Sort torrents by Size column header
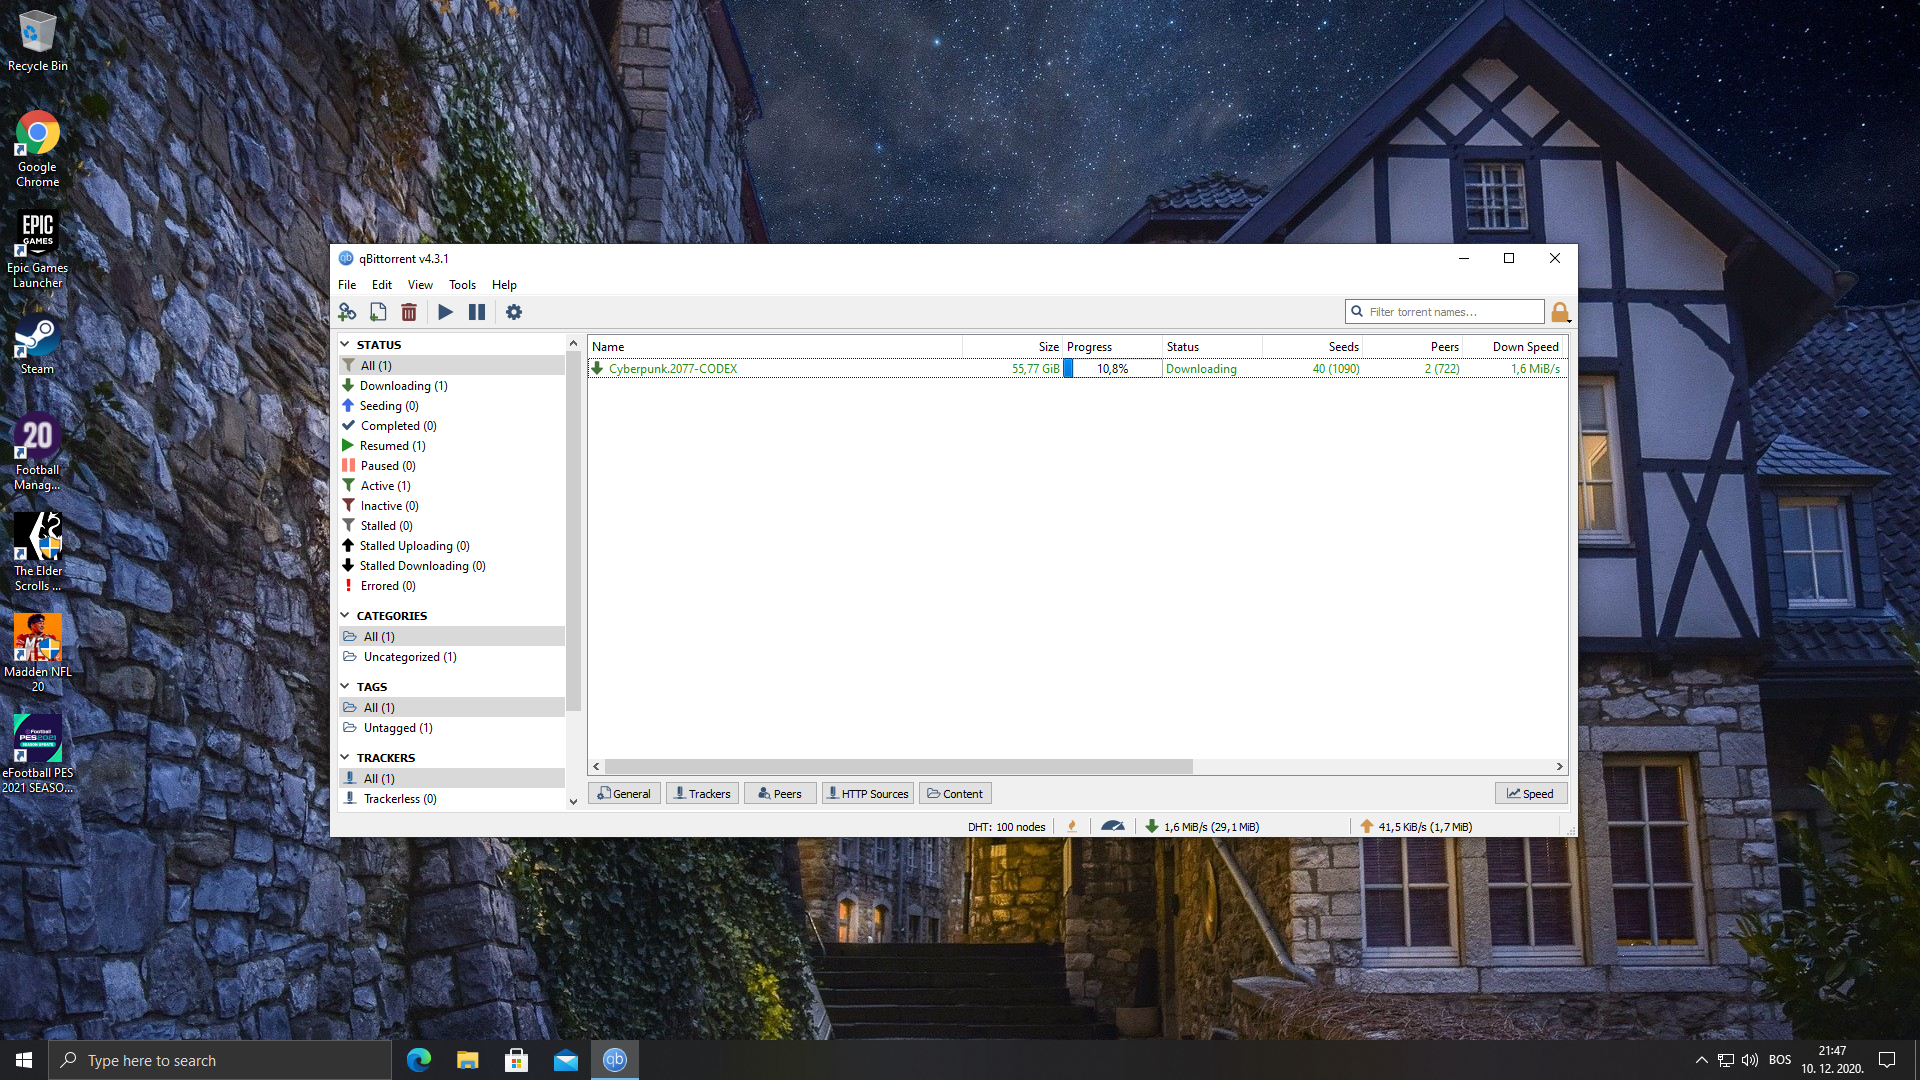1920x1080 pixels. click(x=1012, y=346)
